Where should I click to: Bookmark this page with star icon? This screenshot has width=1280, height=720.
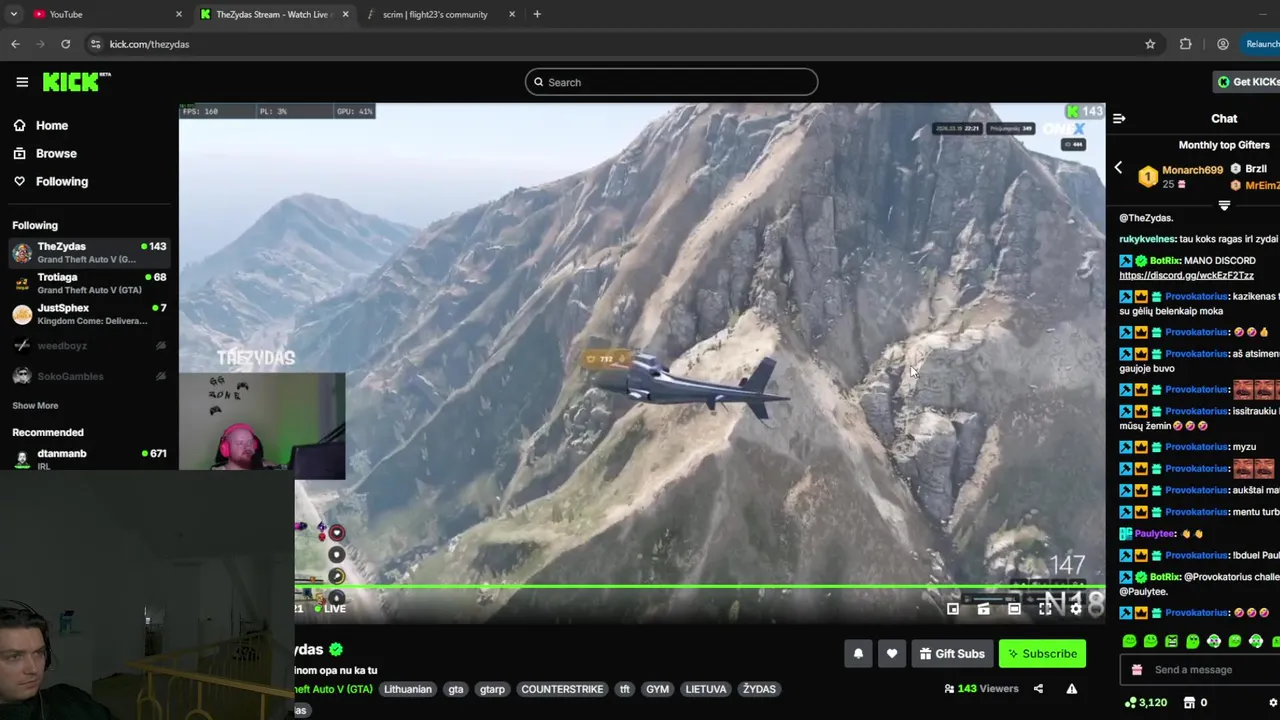[1150, 44]
